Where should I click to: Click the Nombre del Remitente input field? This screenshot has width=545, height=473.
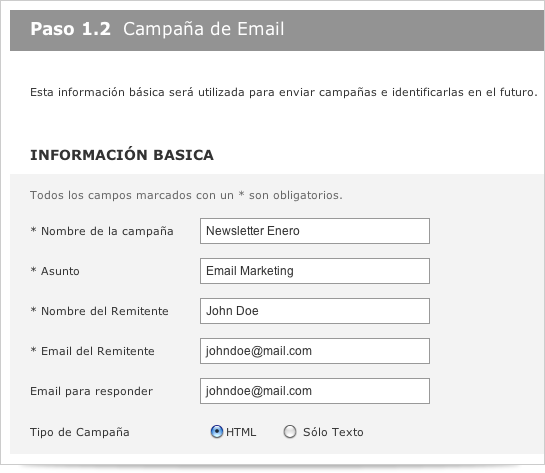point(315,311)
